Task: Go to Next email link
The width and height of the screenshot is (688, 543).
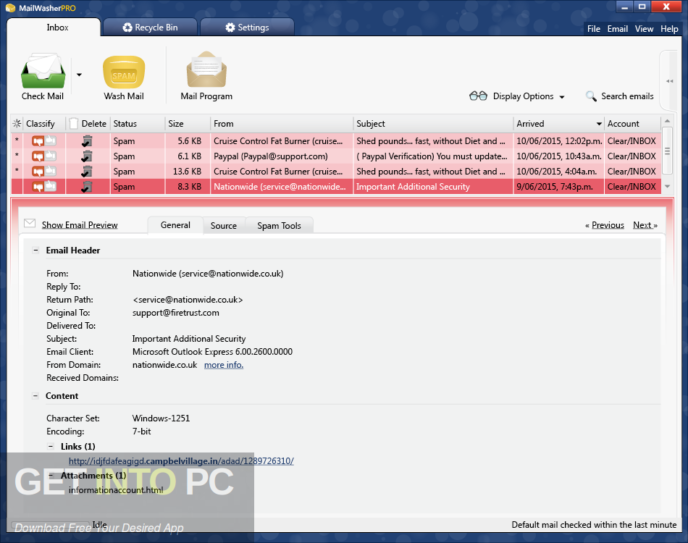Action: point(642,225)
